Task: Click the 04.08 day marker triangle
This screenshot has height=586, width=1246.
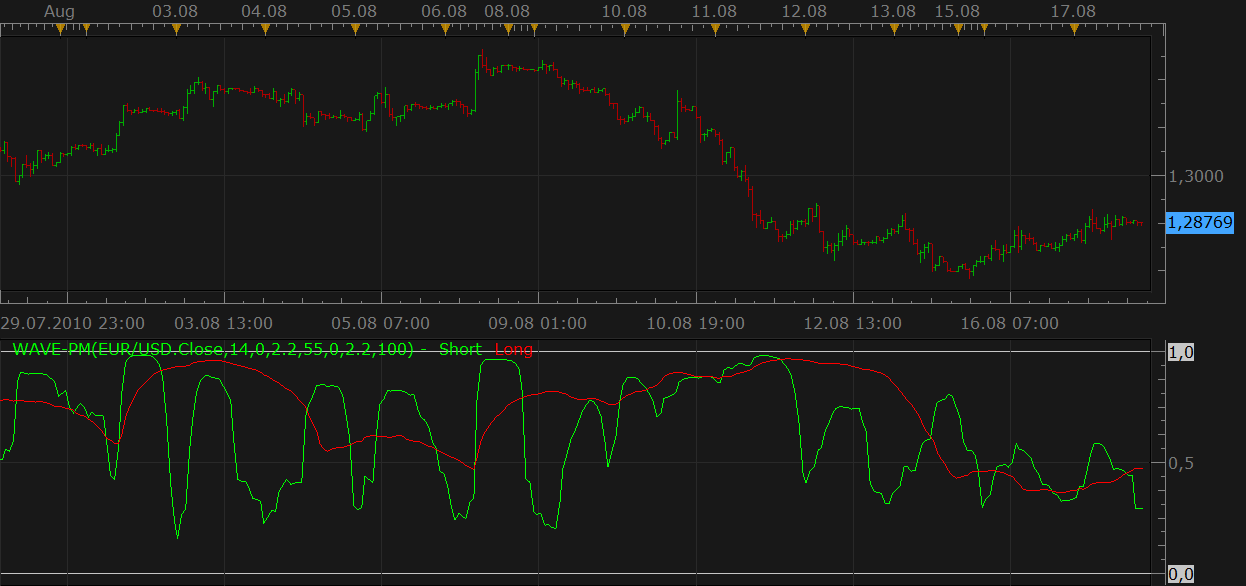Action: point(265,29)
